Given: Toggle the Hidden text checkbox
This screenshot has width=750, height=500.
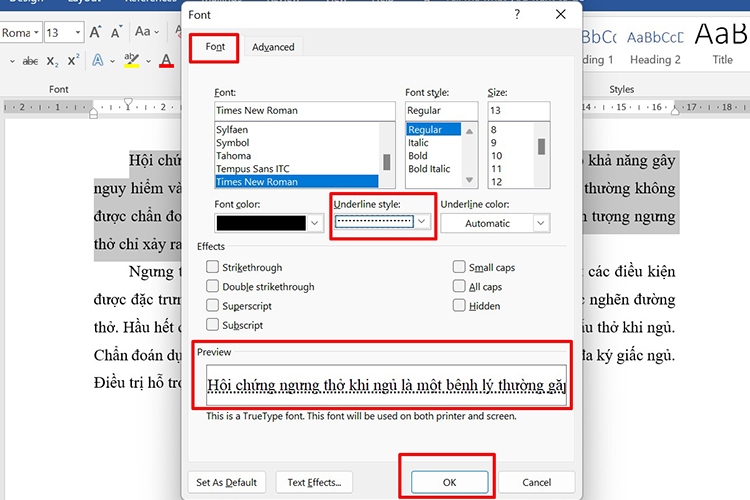Looking at the screenshot, I should (x=459, y=305).
